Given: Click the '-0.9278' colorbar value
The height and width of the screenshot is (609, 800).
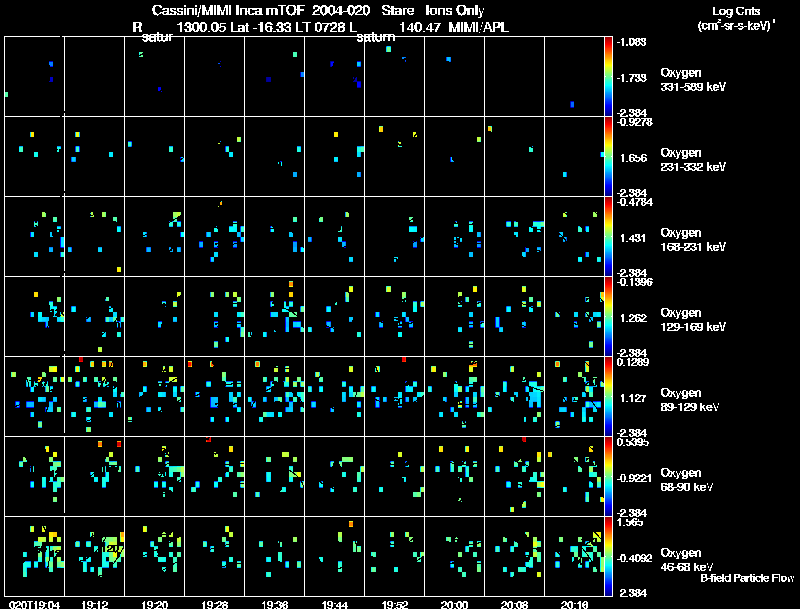Looking at the screenshot, I should pyautogui.click(x=635, y=122).
